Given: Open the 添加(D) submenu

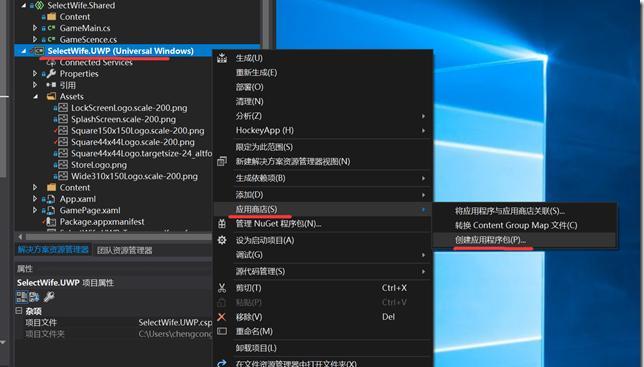Looking at the screenshot, I should coord(323,195).
